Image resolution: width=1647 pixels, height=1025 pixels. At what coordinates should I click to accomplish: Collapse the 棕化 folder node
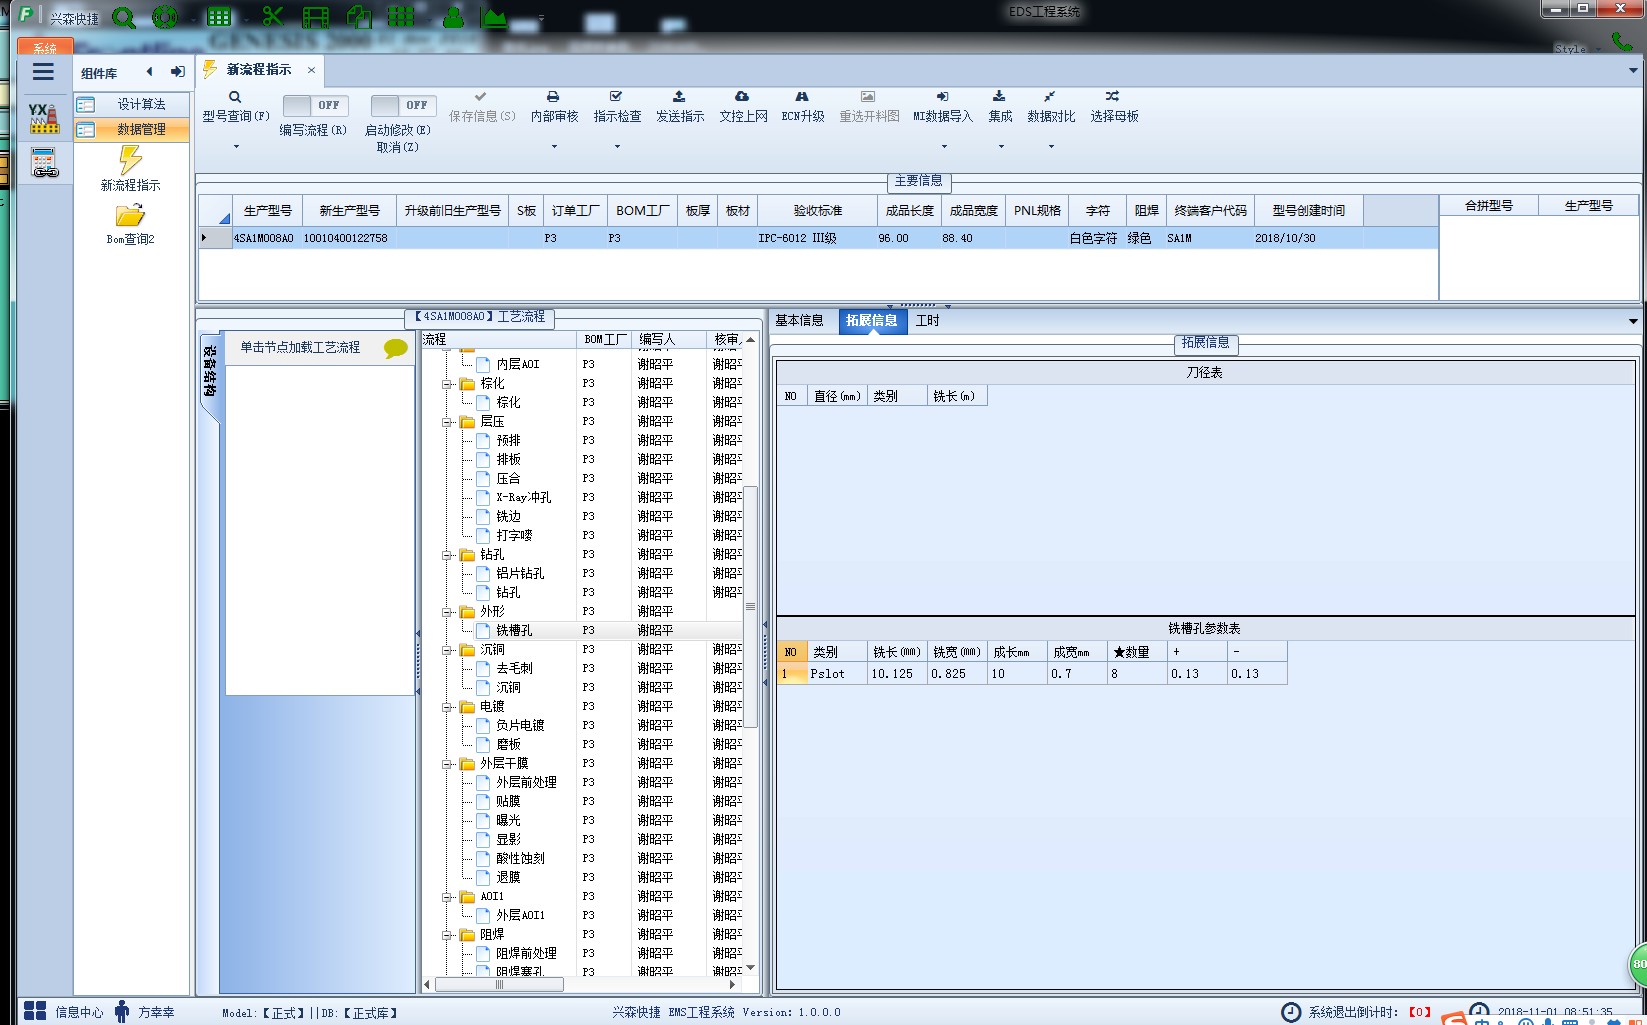click(448, 384)
